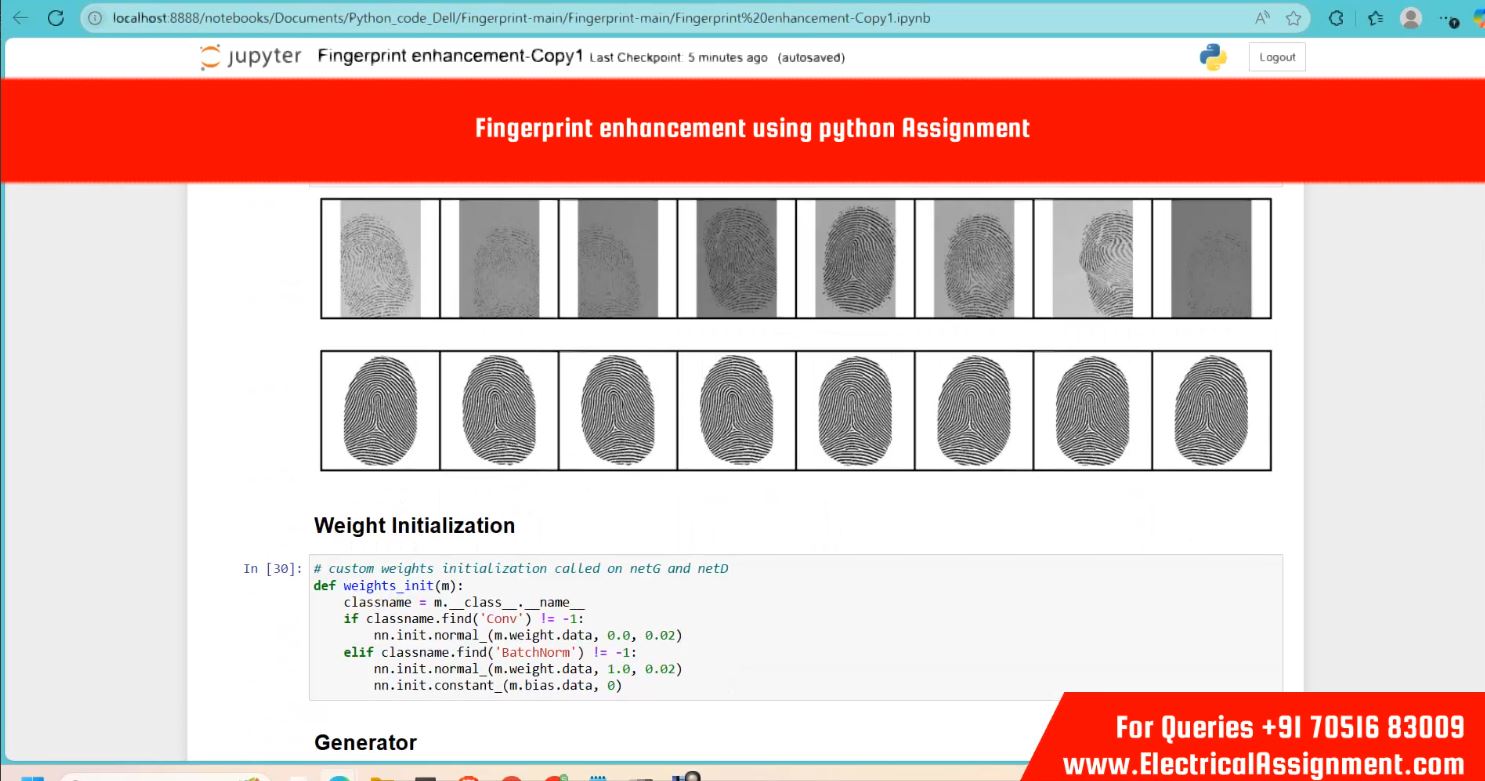Open the browser profile avatar
This screenshot has height=781, width=1485.
1411,18
